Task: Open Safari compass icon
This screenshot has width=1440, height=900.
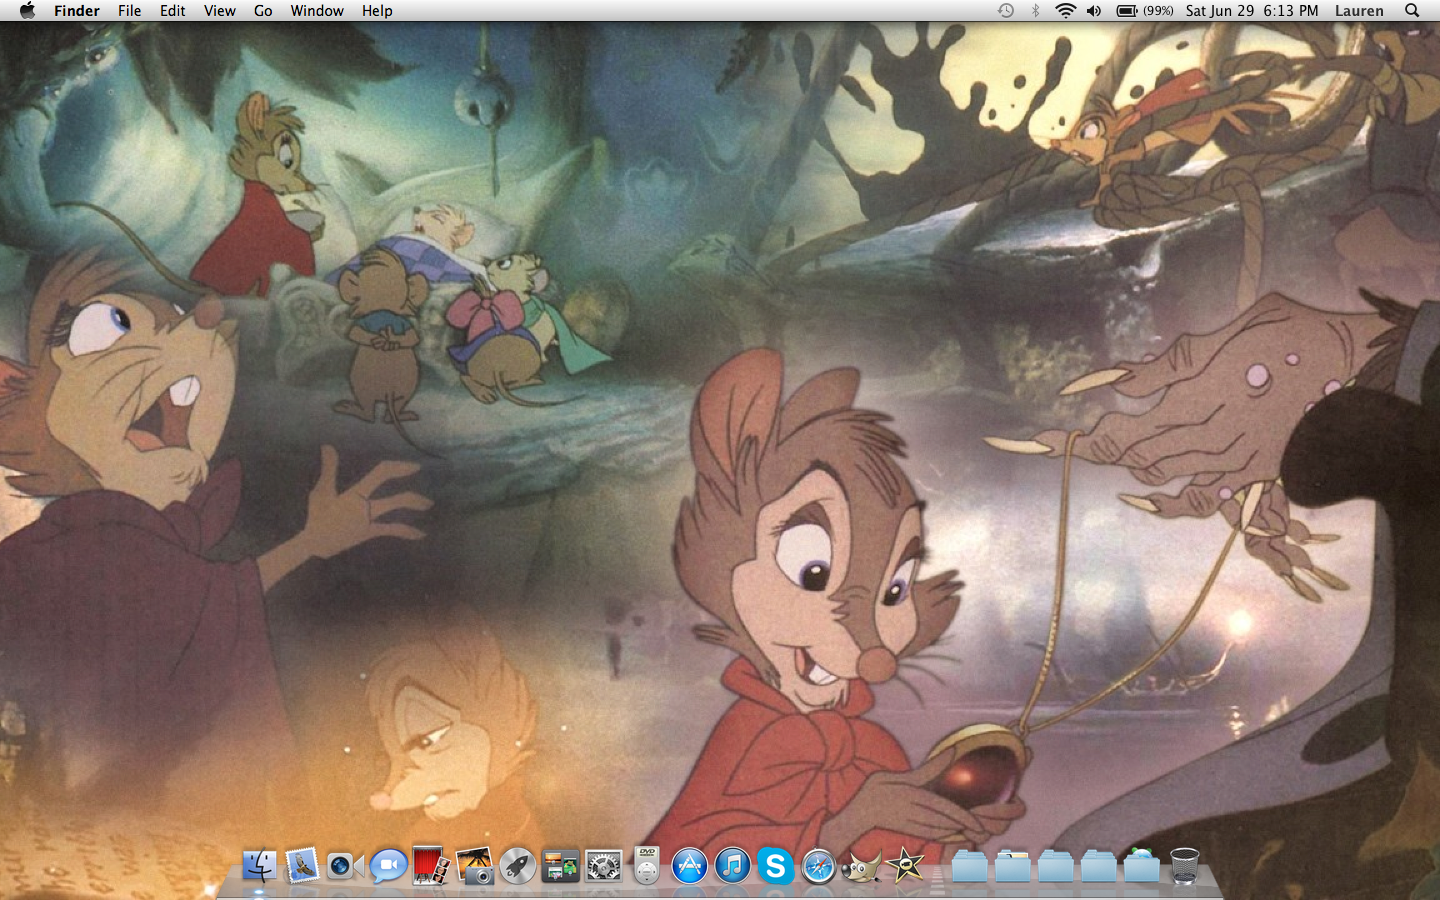Action: 818,866
